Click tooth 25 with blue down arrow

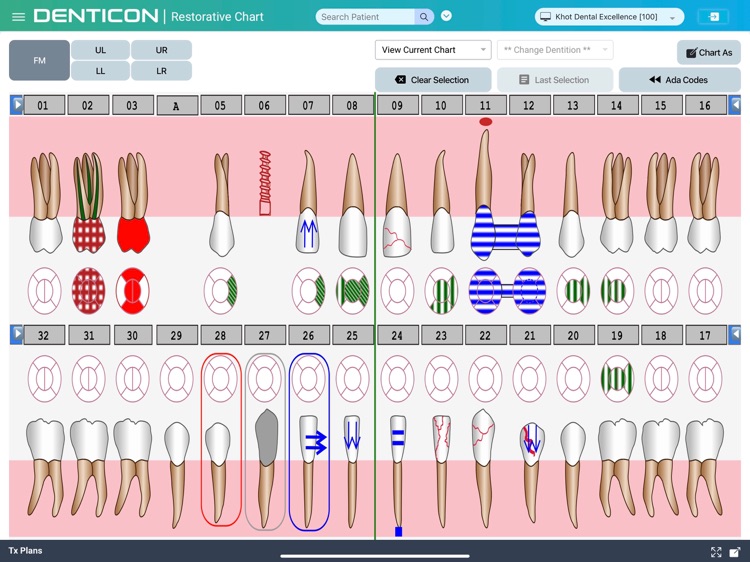352,471
